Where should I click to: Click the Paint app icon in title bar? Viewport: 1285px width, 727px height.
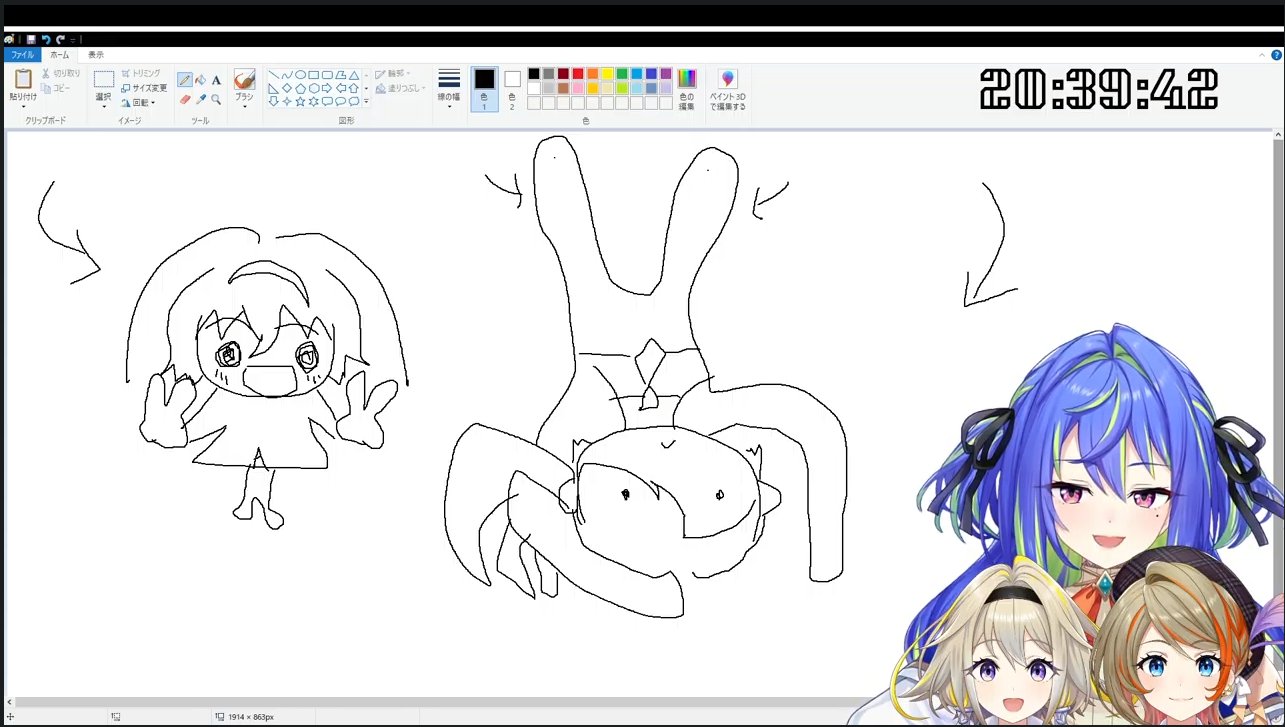[8, 39]
